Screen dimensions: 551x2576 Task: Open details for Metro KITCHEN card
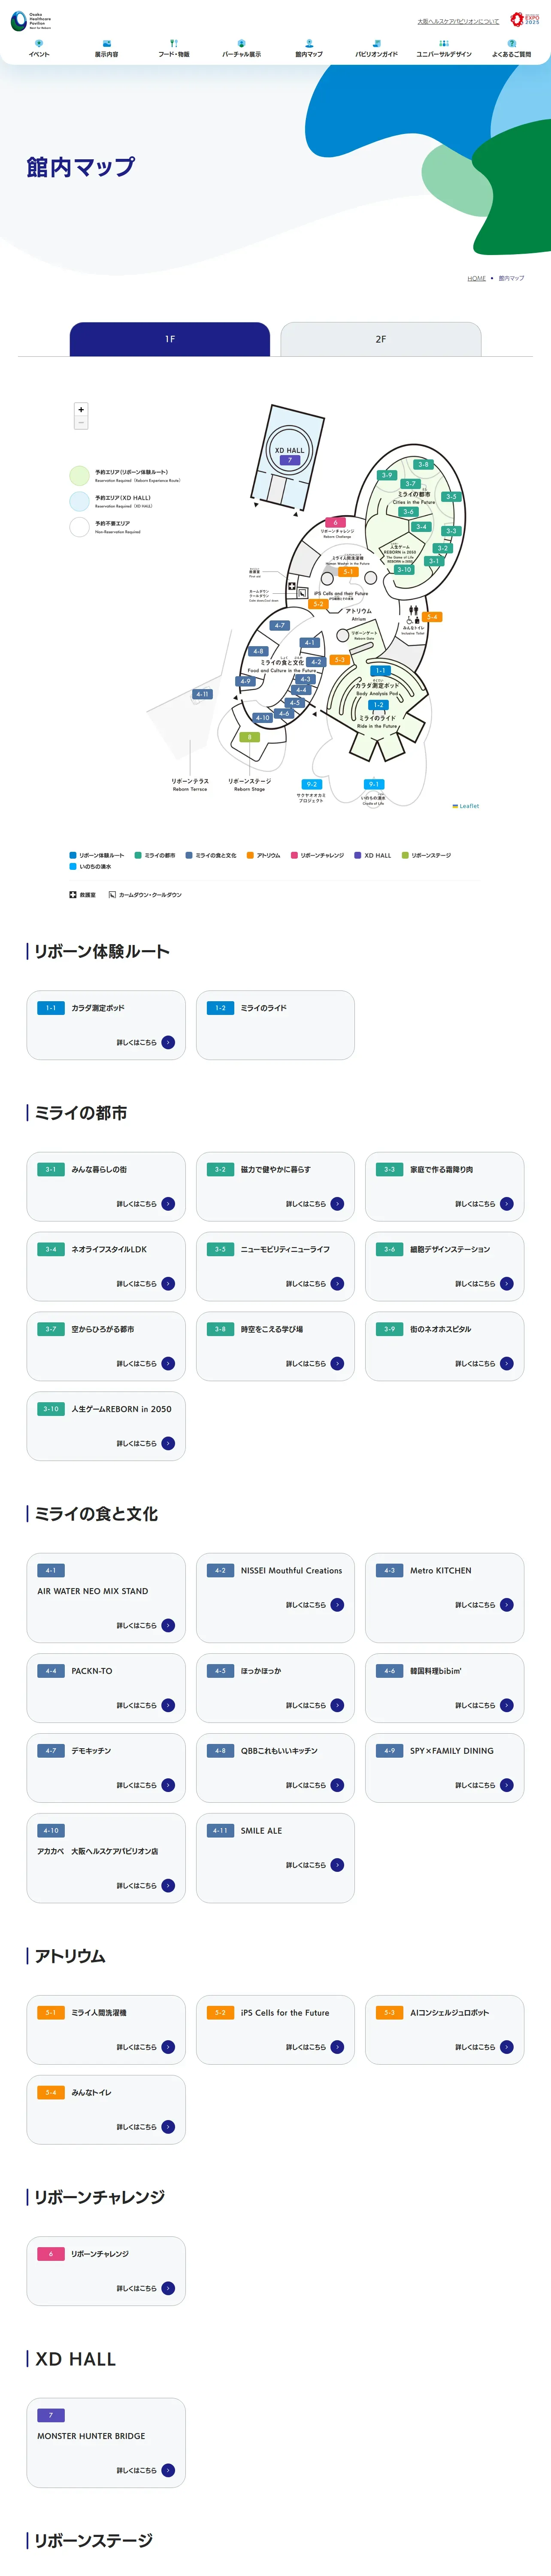506,1605
